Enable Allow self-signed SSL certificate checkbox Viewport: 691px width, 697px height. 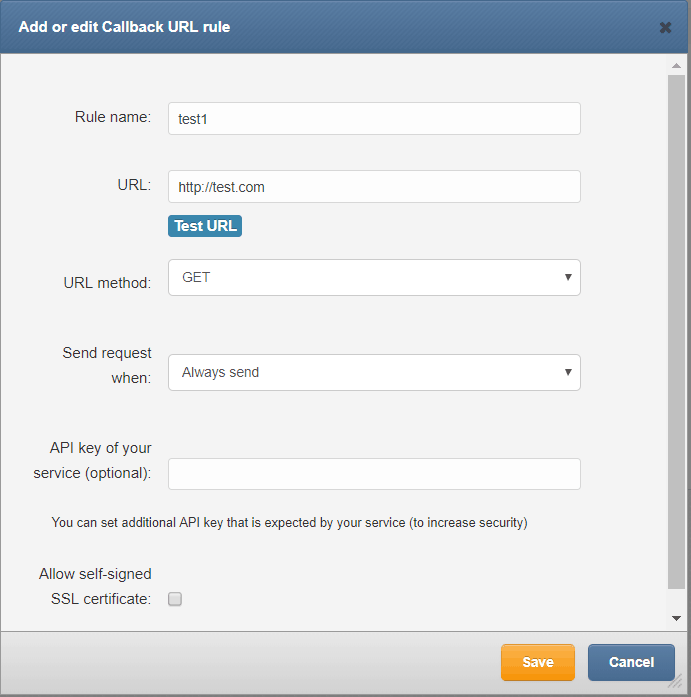[x=175, y=599]
